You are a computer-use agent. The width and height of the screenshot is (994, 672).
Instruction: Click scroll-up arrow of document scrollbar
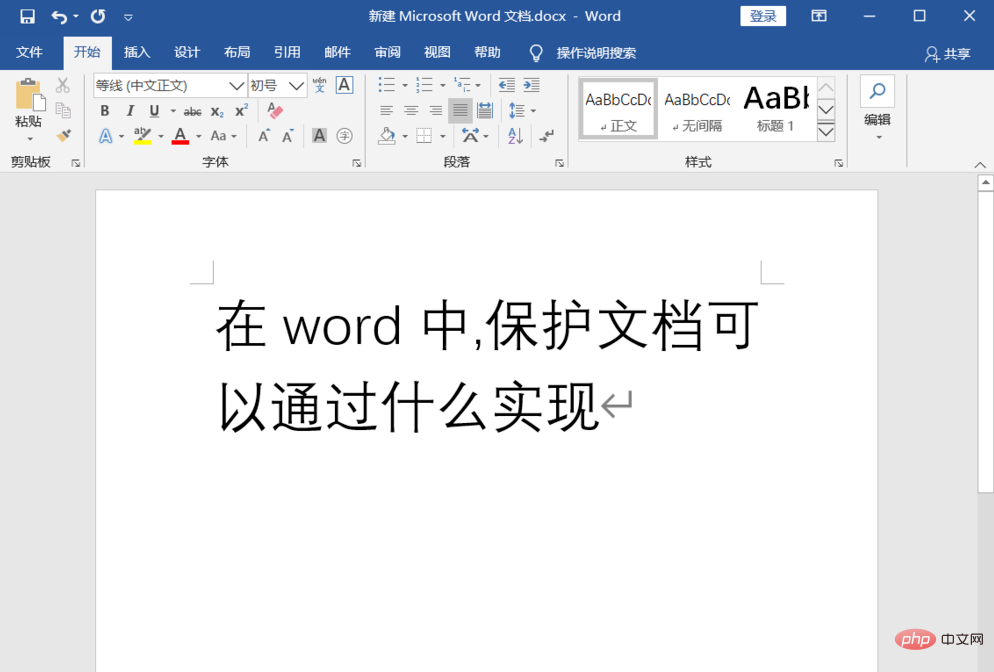coord(985,183)
